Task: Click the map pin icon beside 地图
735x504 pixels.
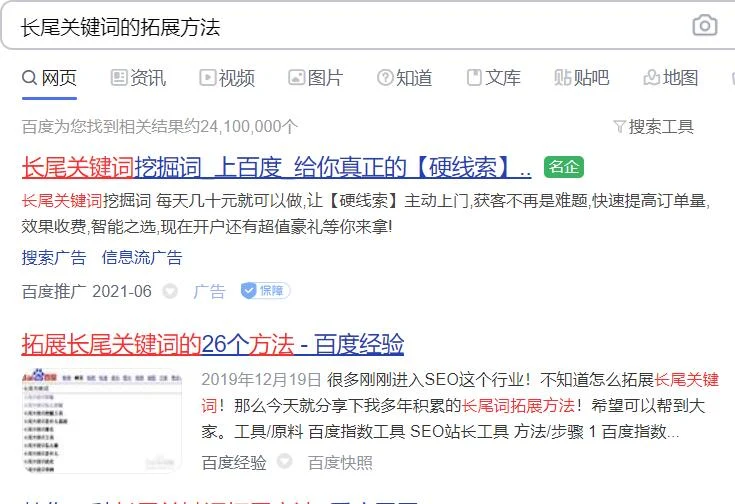Action: pyautogui.click(x=652, y=77)
